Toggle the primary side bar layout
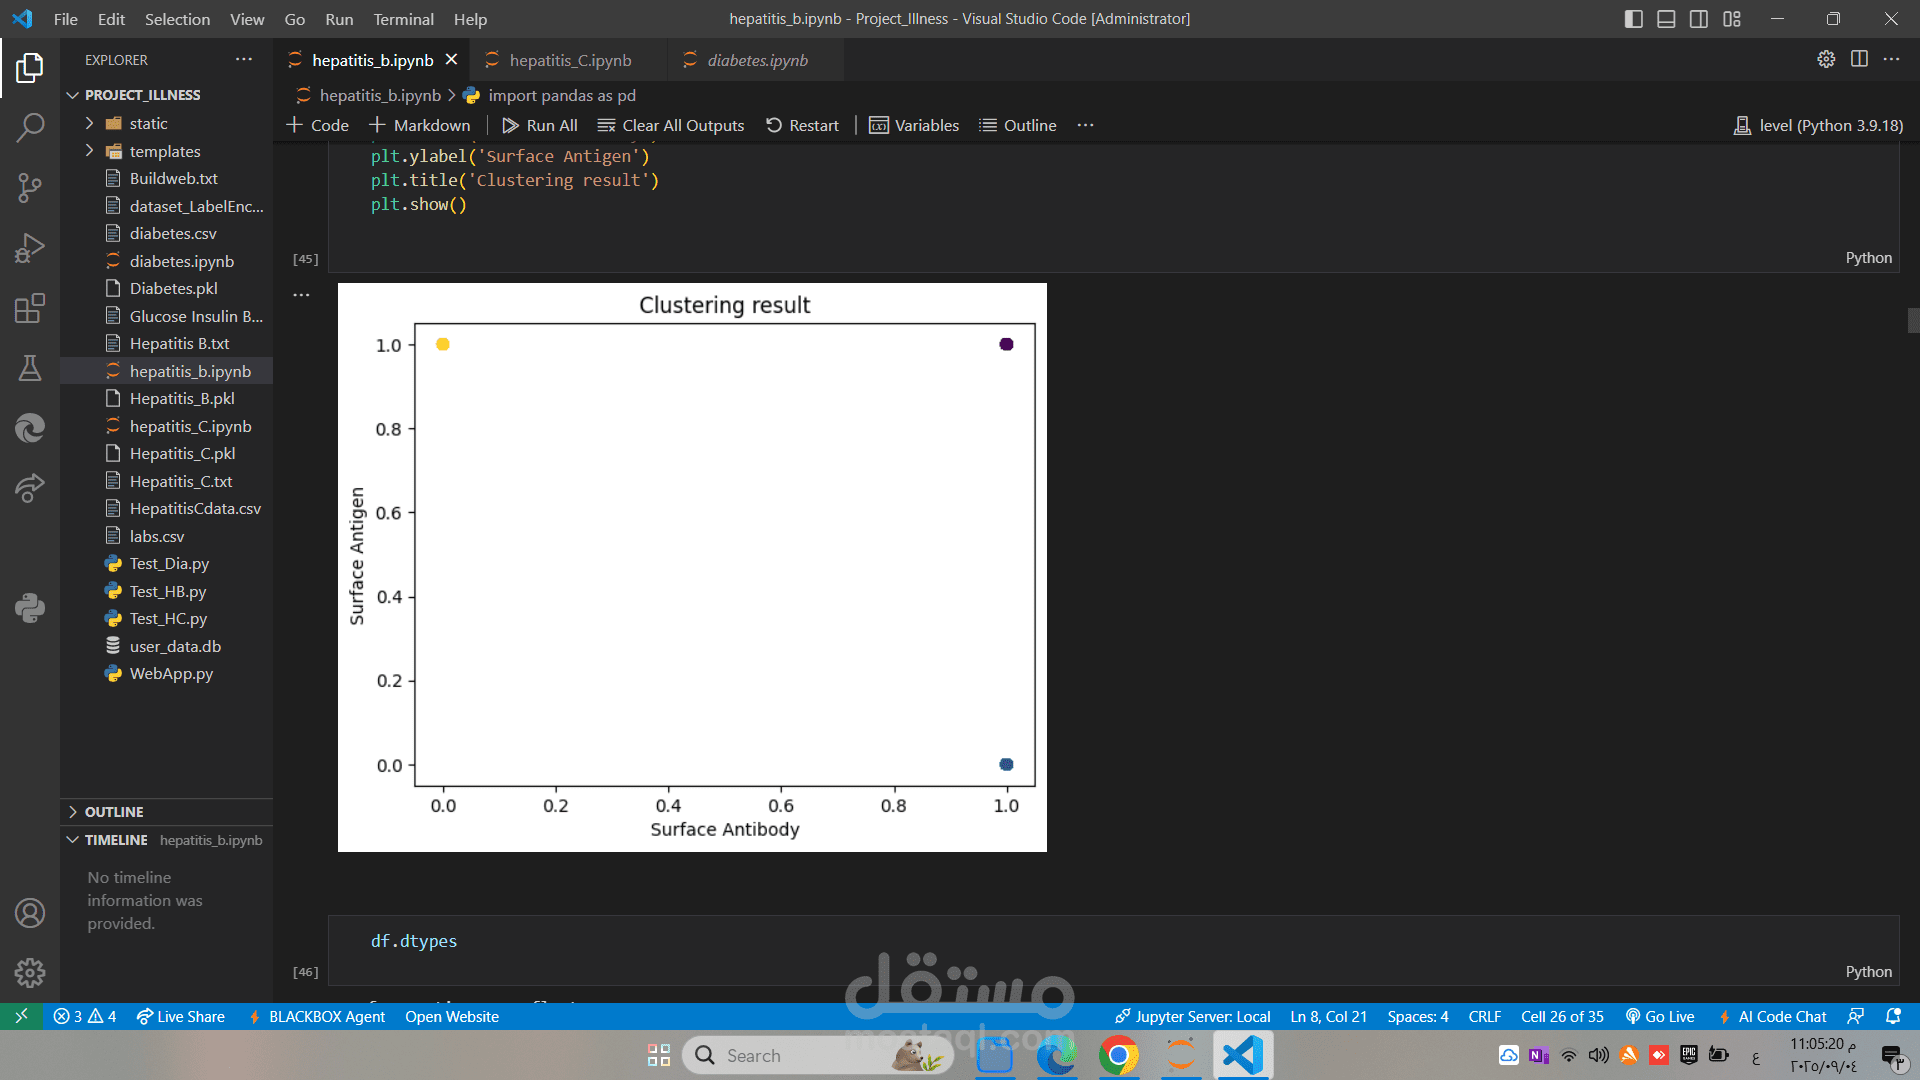The width and height of the screenshot is (1920, 1080). (1633, 19)
